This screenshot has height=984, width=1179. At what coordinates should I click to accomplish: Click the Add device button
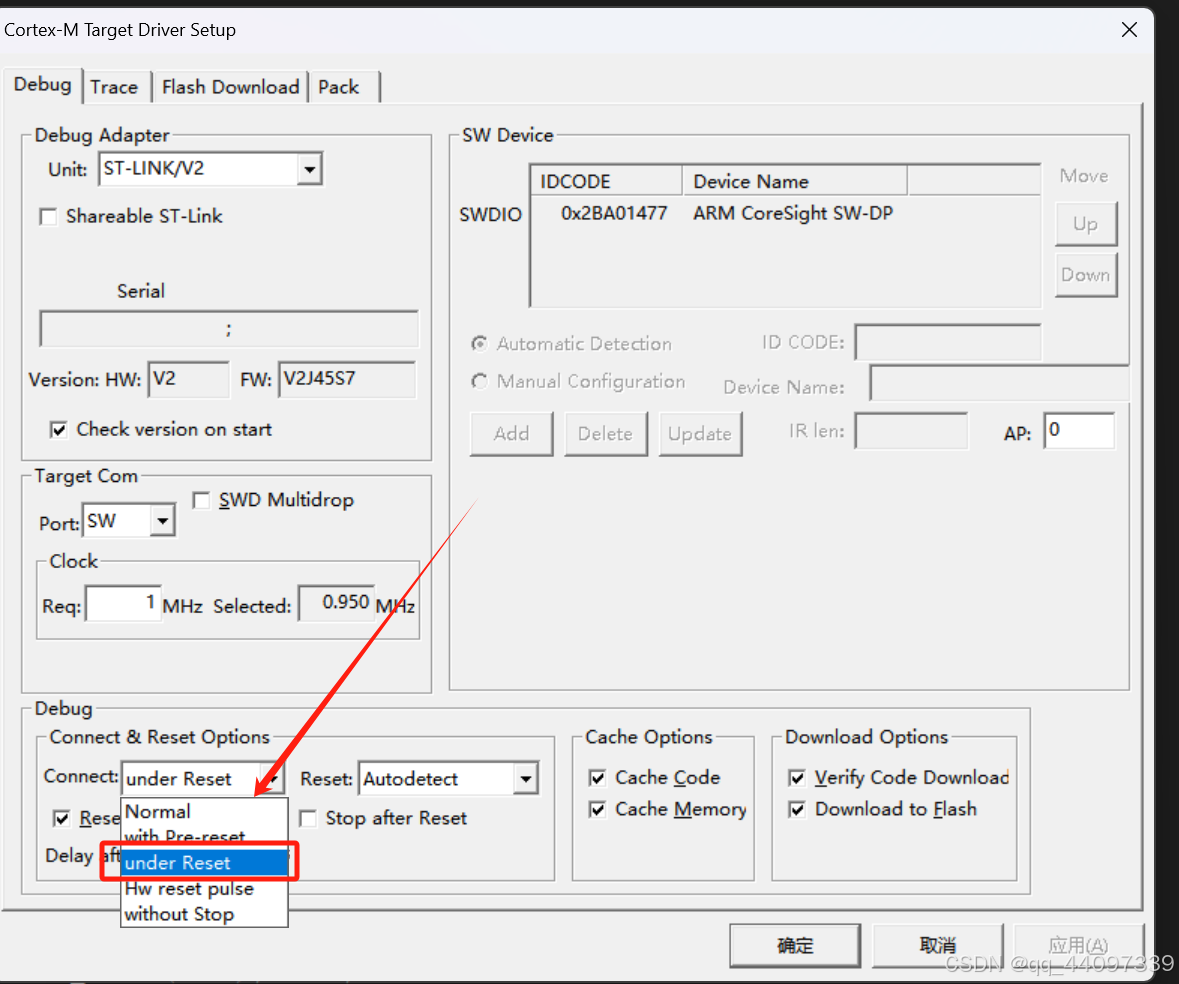pos(511,433)
